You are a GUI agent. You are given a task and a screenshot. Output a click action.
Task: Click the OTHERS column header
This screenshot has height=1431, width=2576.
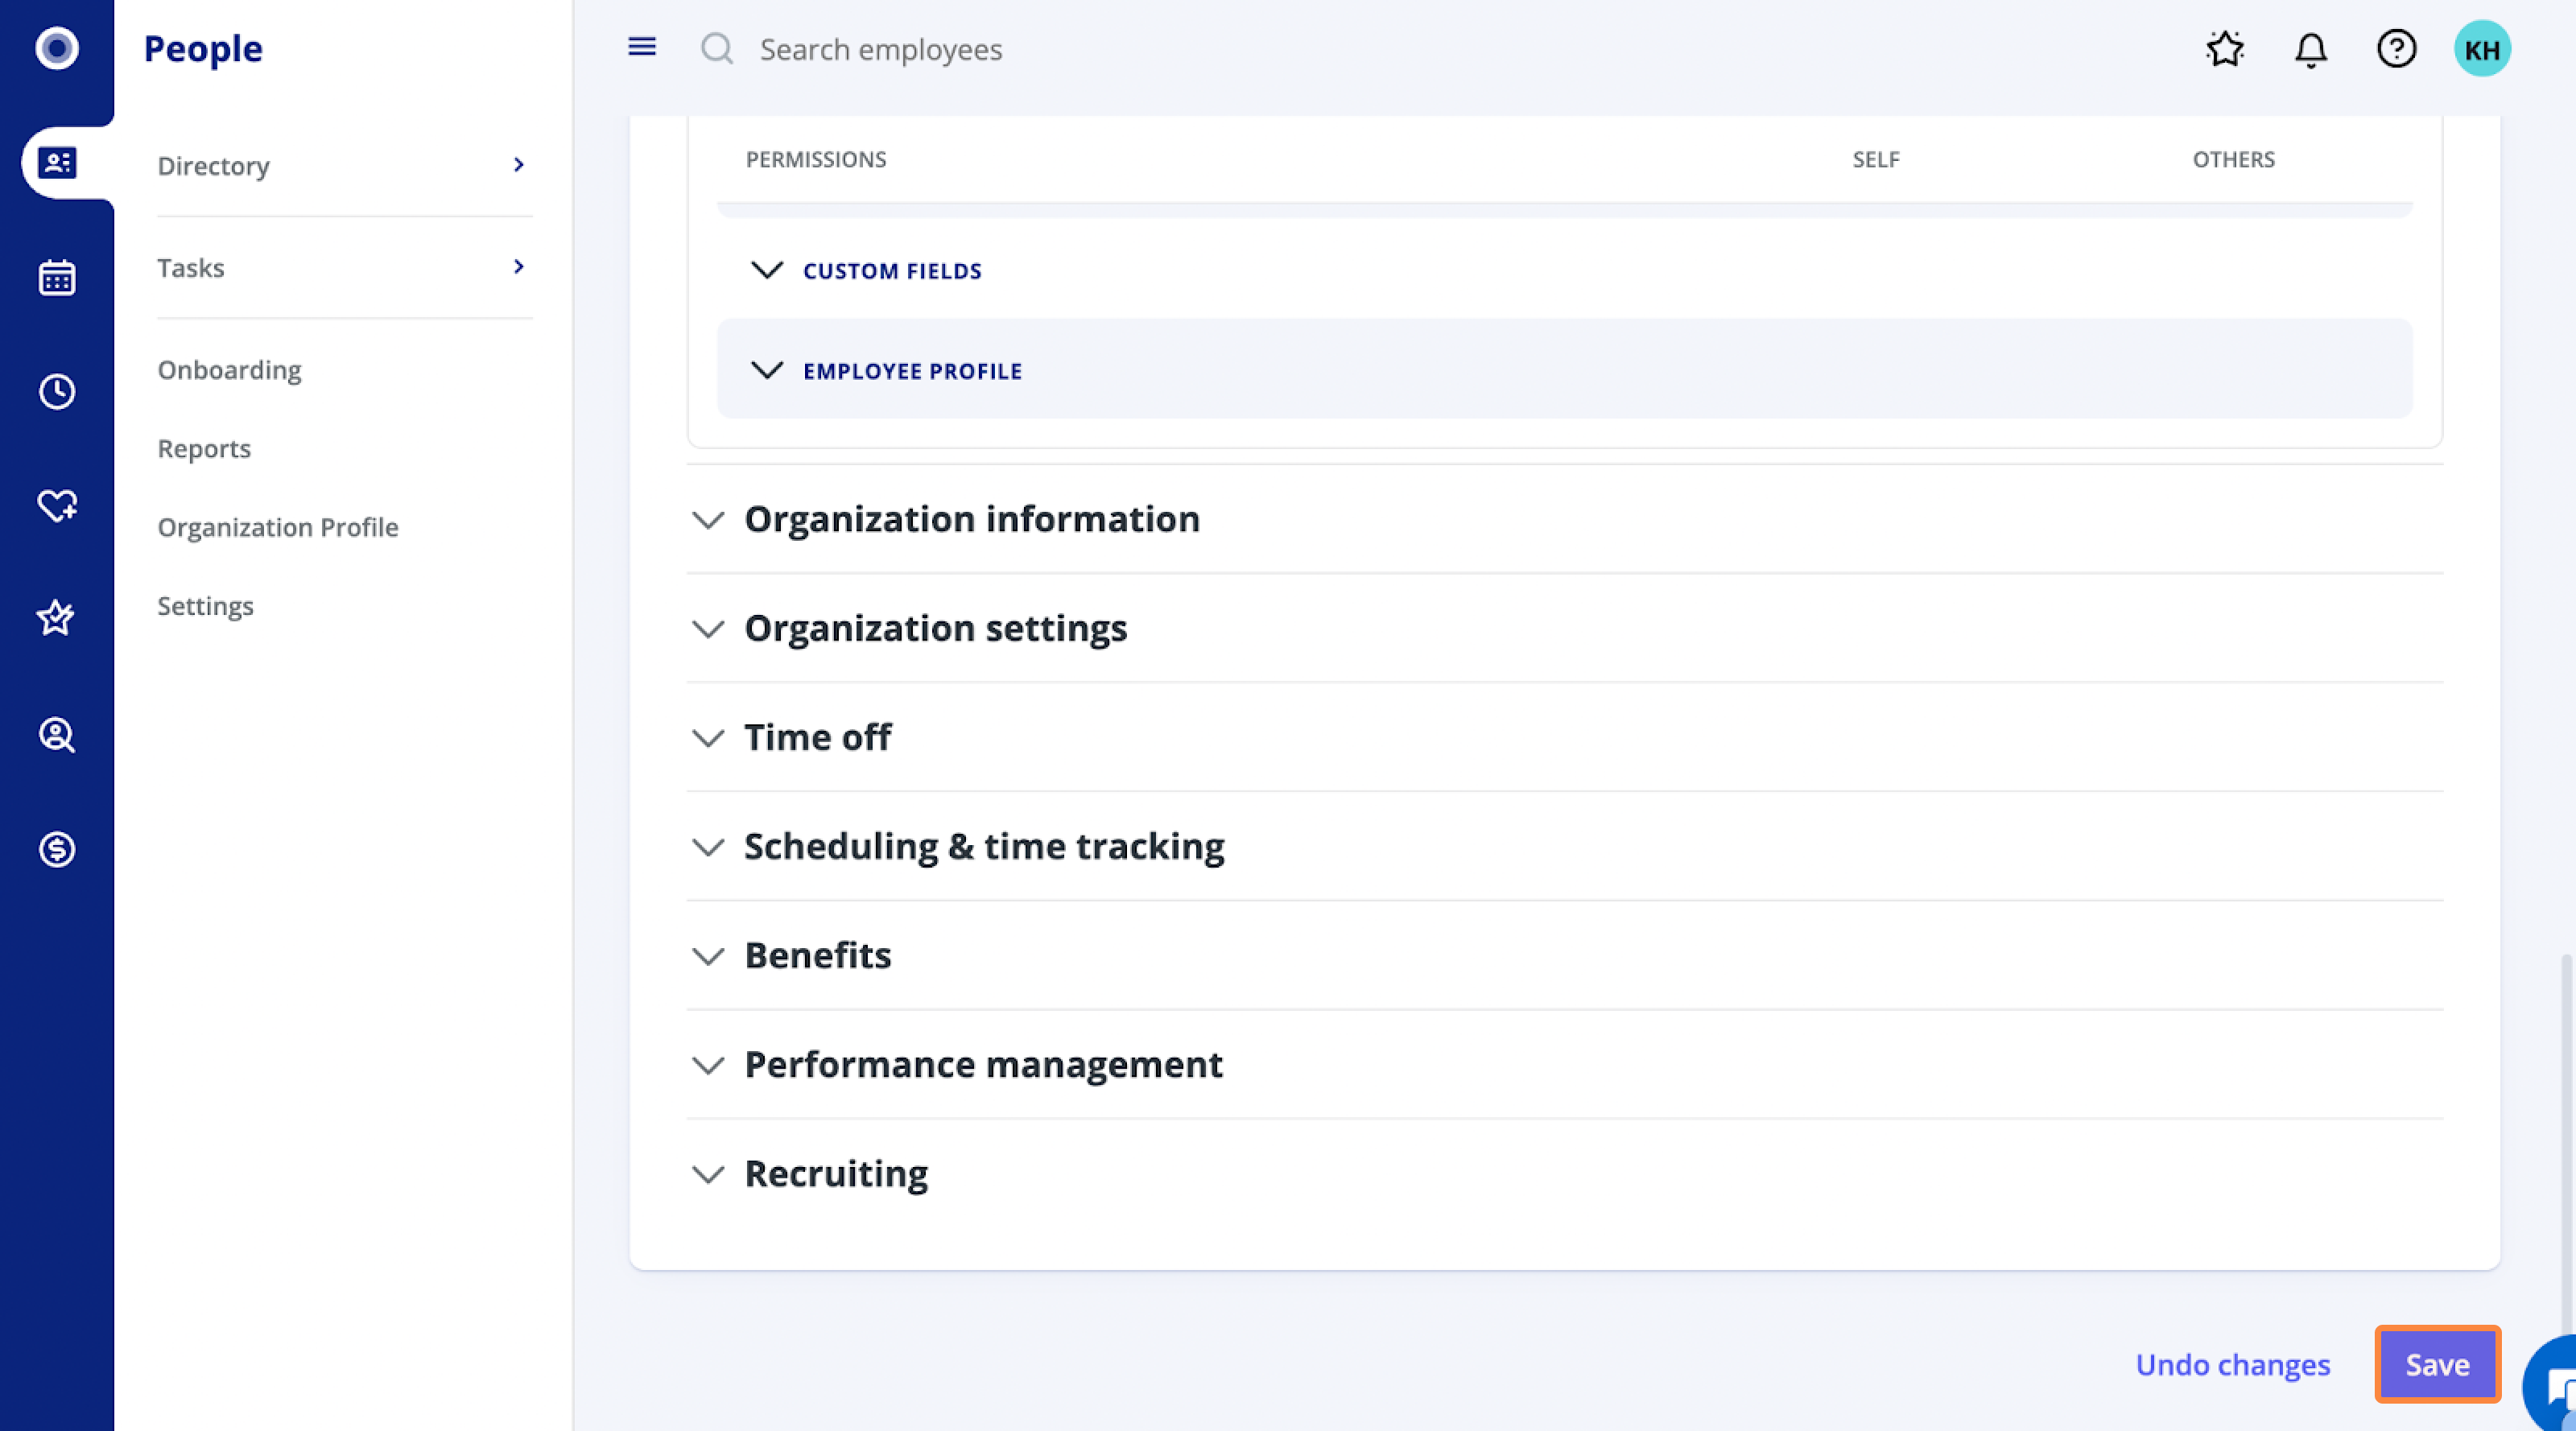click(x=2233, y=159)
